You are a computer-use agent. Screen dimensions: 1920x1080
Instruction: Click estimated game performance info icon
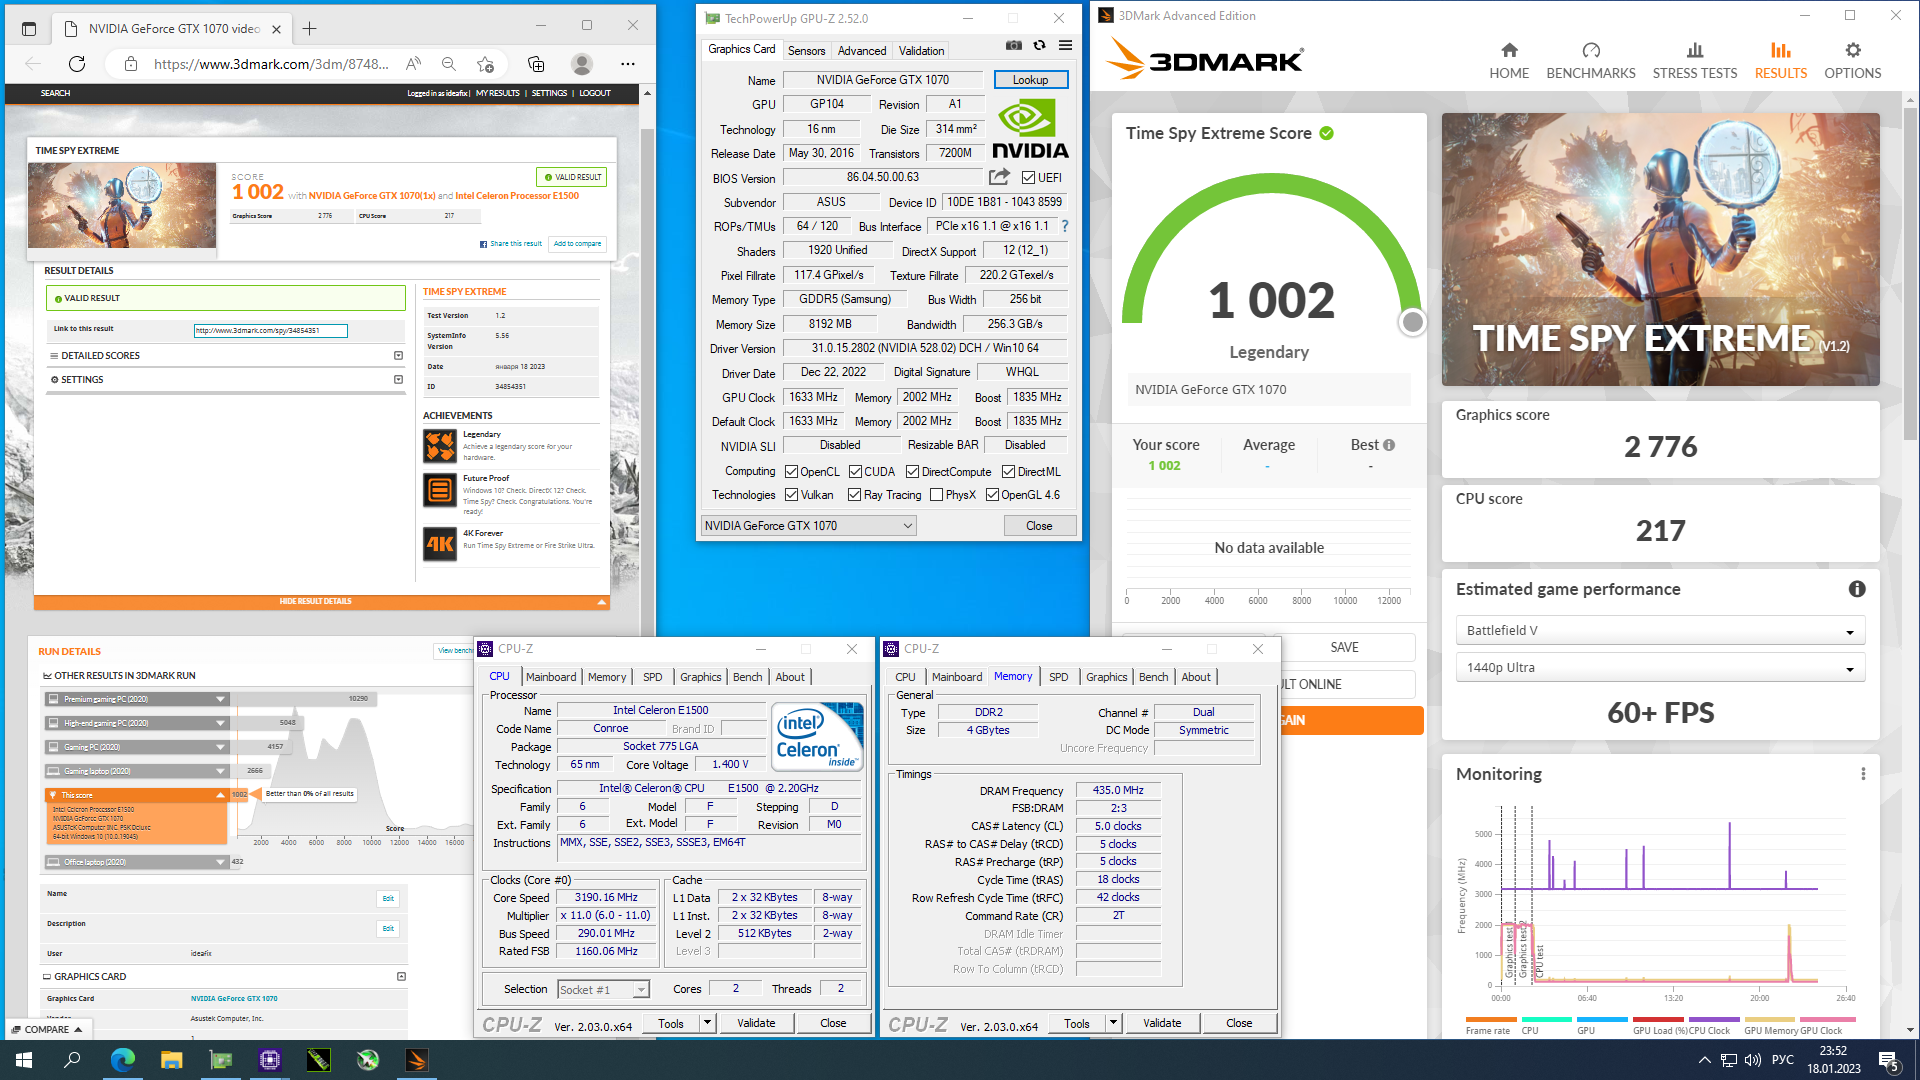1857,589
